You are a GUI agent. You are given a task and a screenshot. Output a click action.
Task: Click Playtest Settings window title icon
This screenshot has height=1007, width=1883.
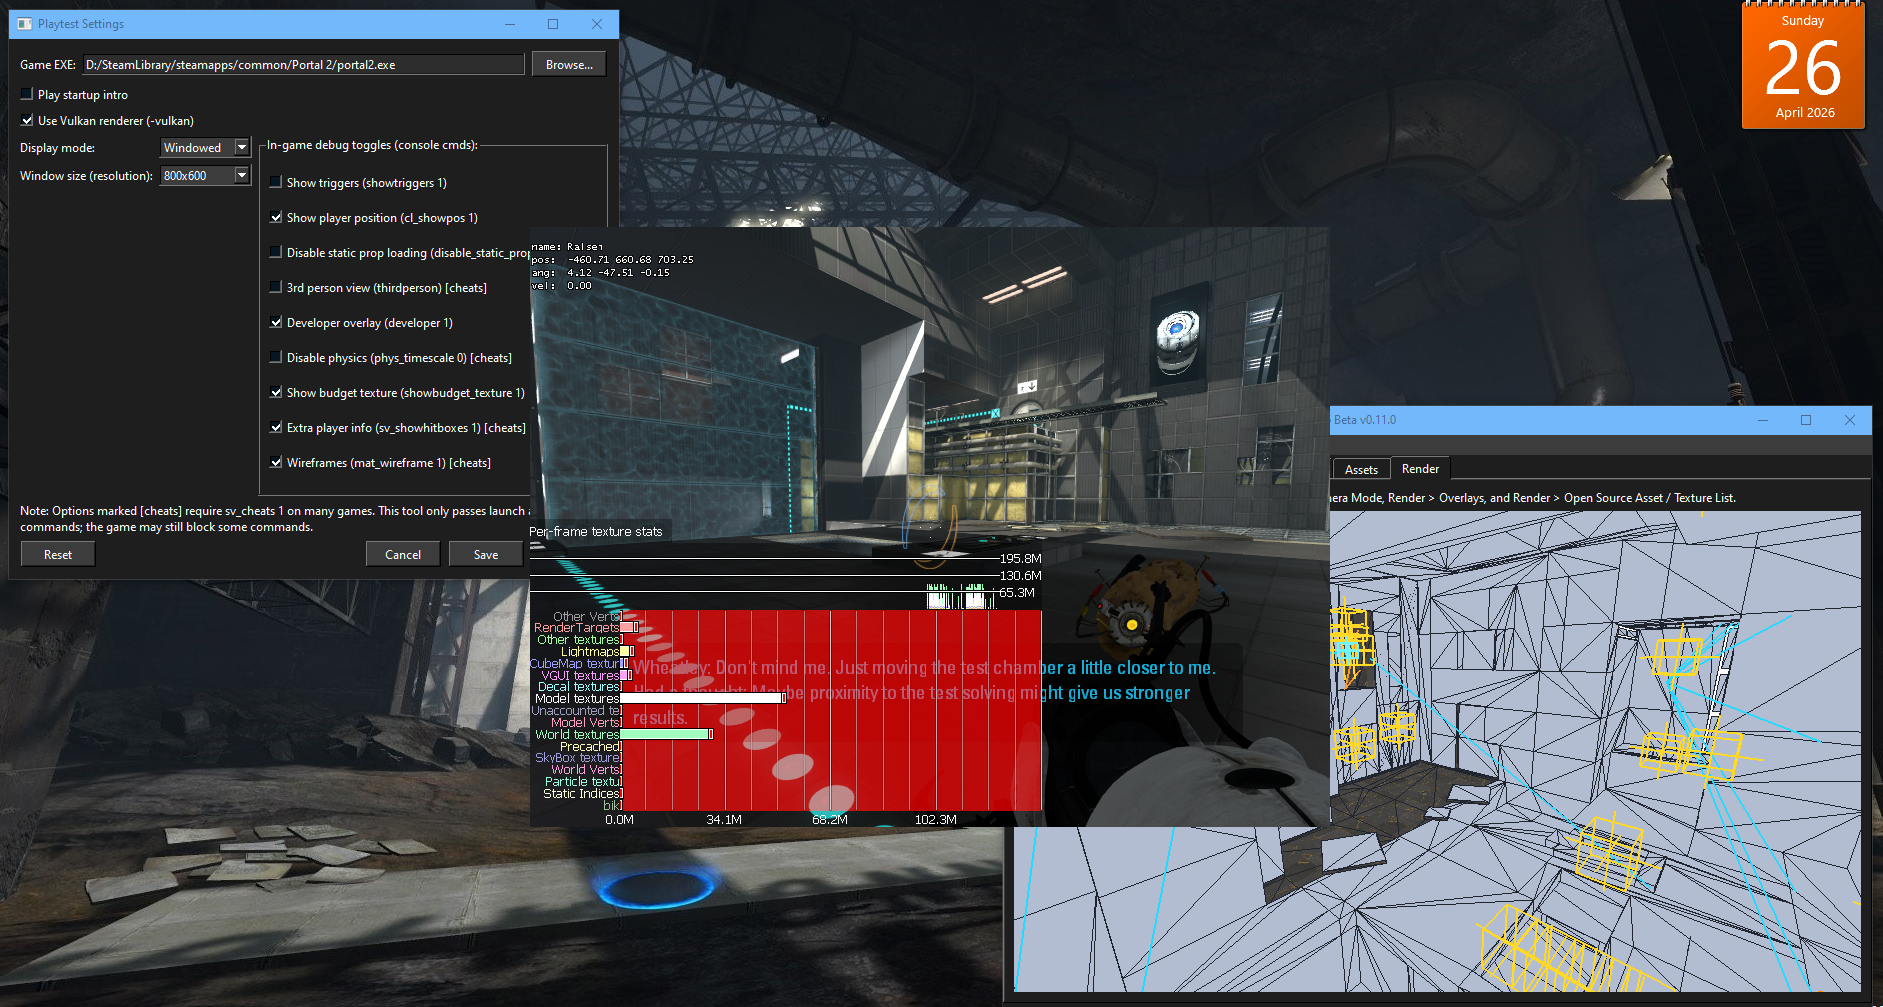pos(24,24)
